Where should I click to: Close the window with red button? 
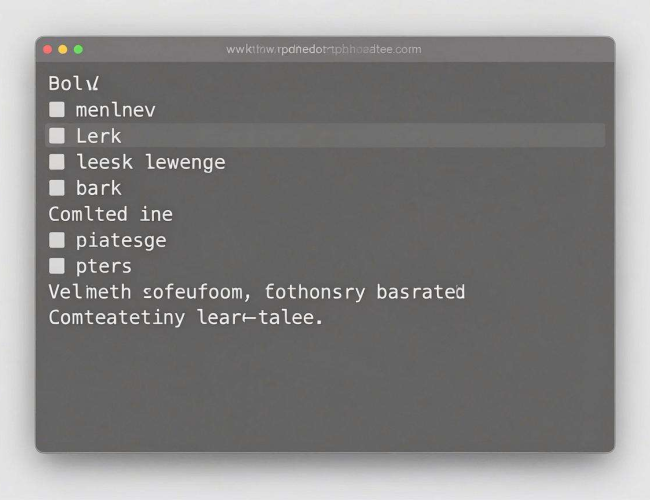[47, 50]
